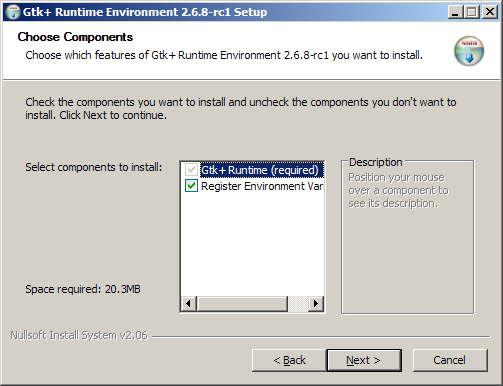This screenshot has height=386, width=503.
Task: Select the Register Environment Var list item
Action: [x=262, y=186]
